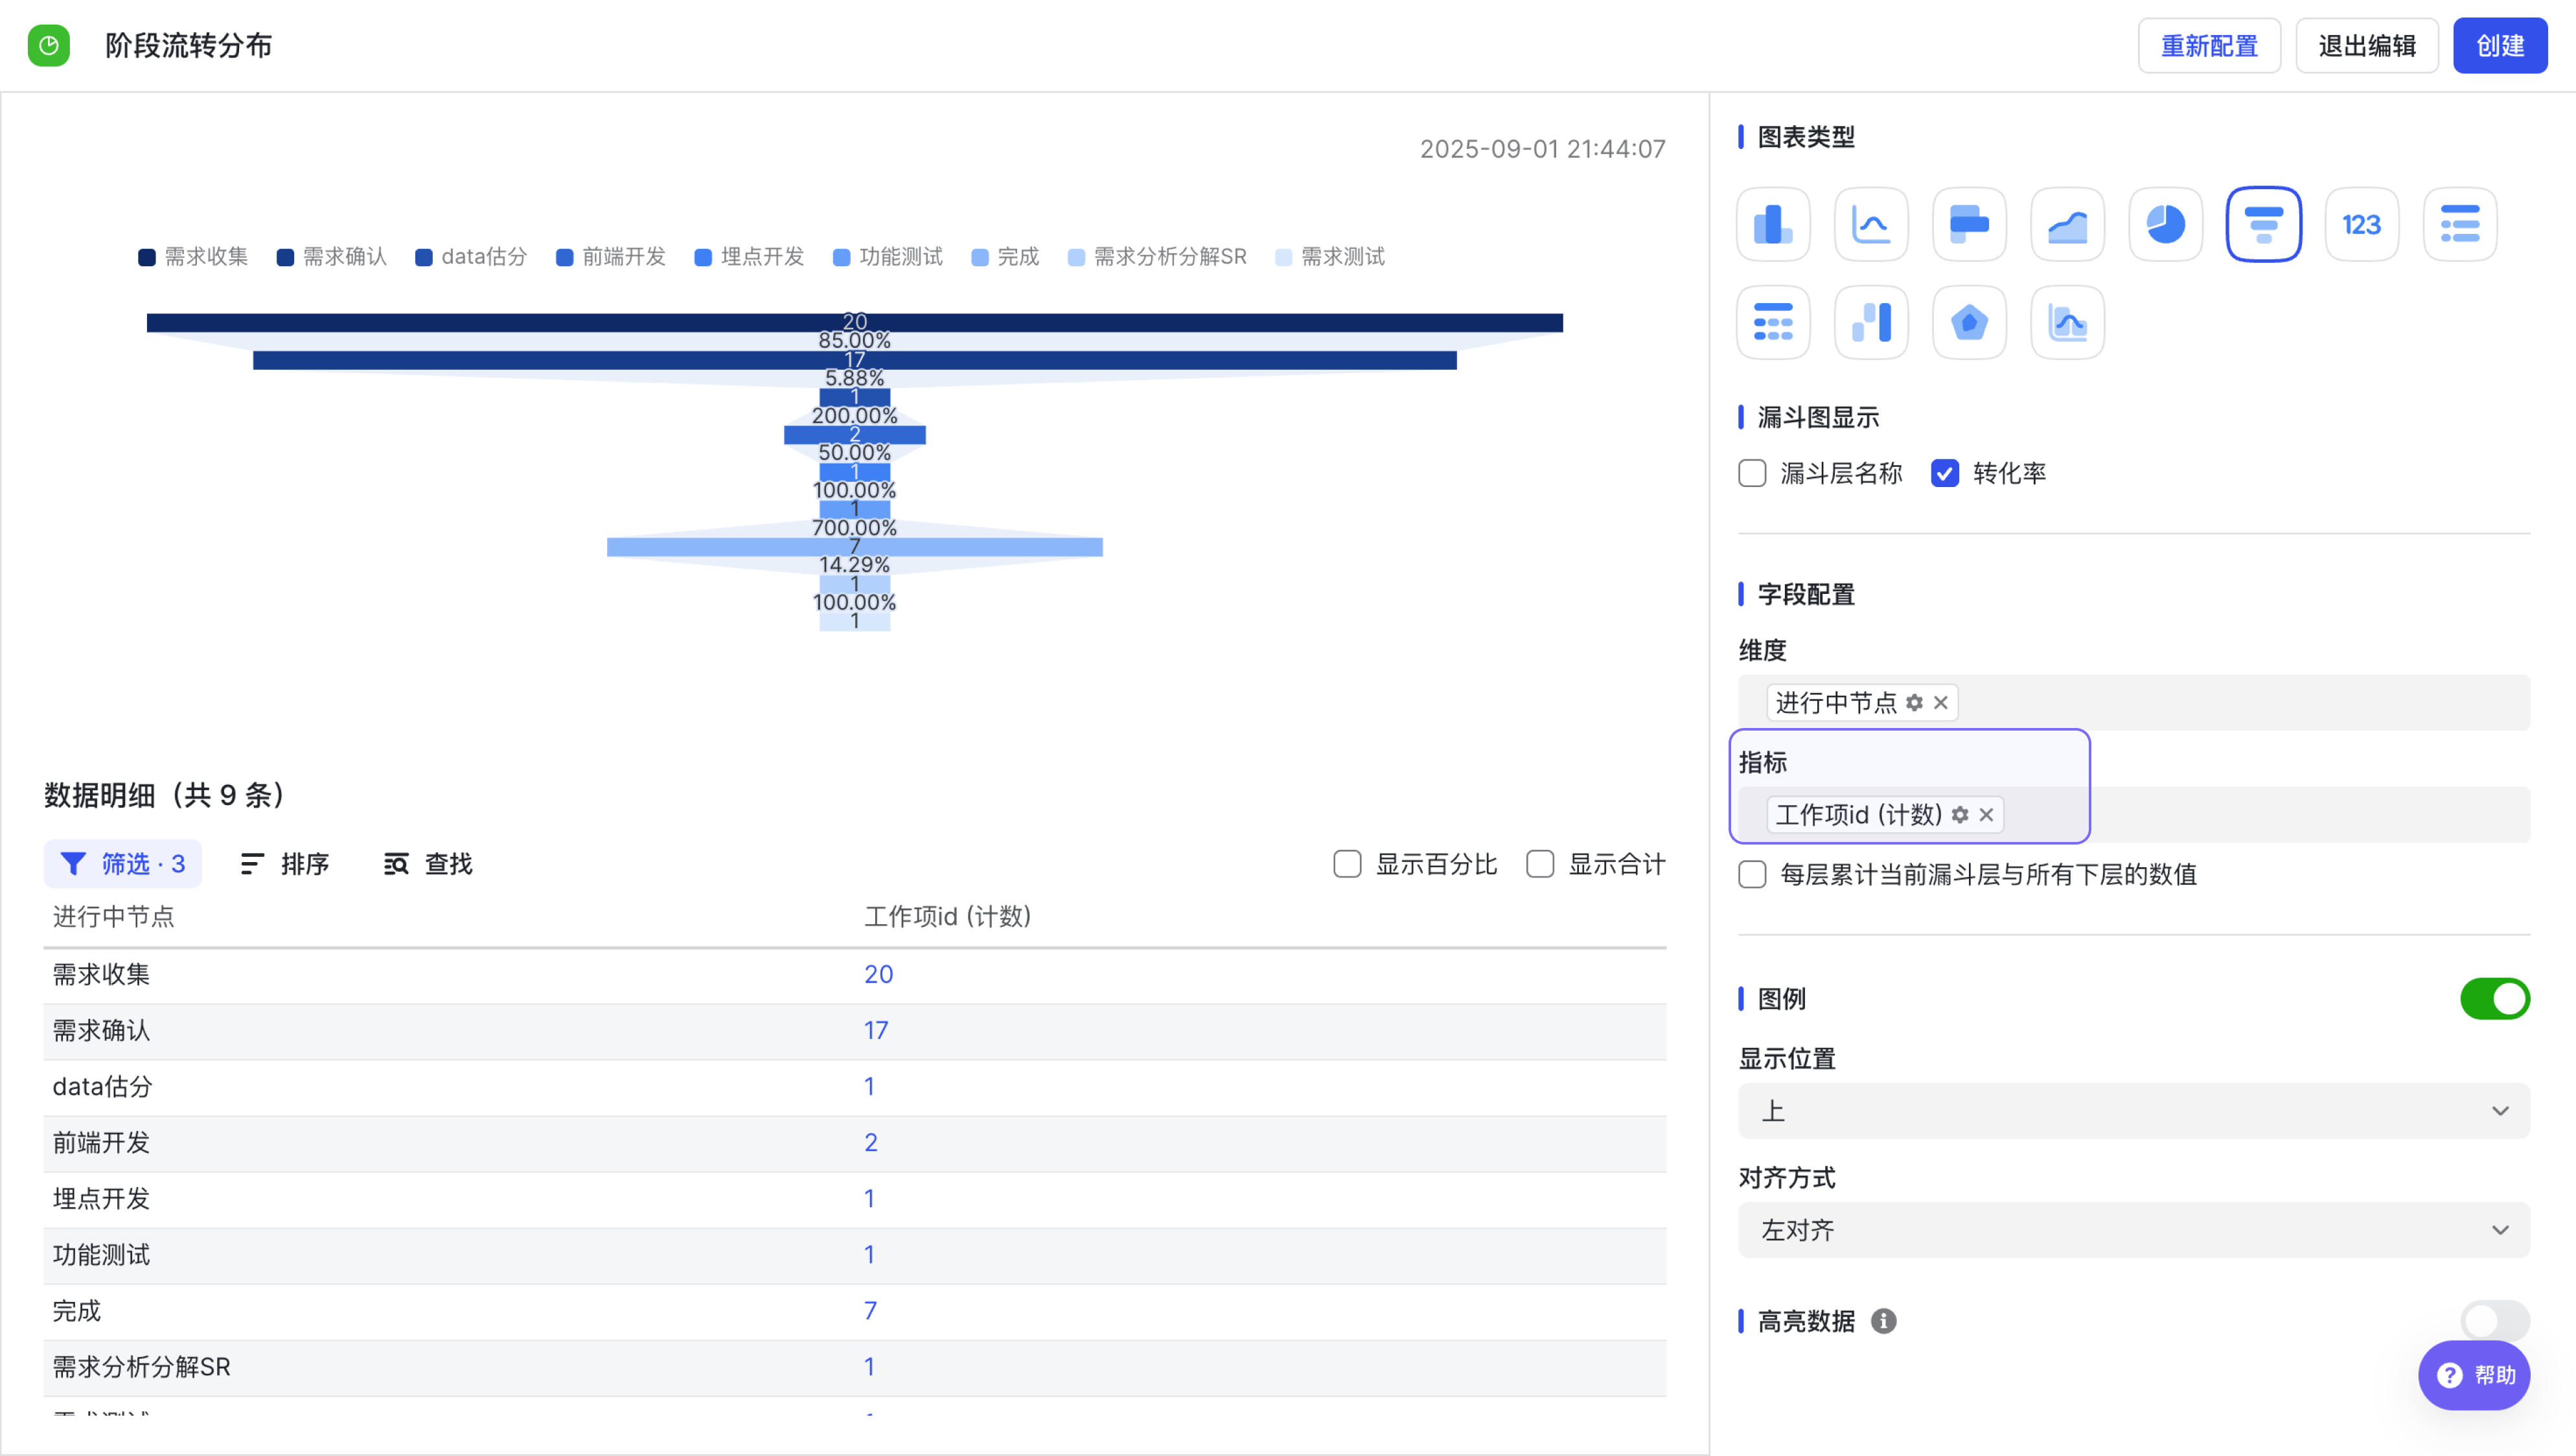The image size is (2576, 1456).
Task: Select the stacked column chart type
Action: (x=1871, y=322)
